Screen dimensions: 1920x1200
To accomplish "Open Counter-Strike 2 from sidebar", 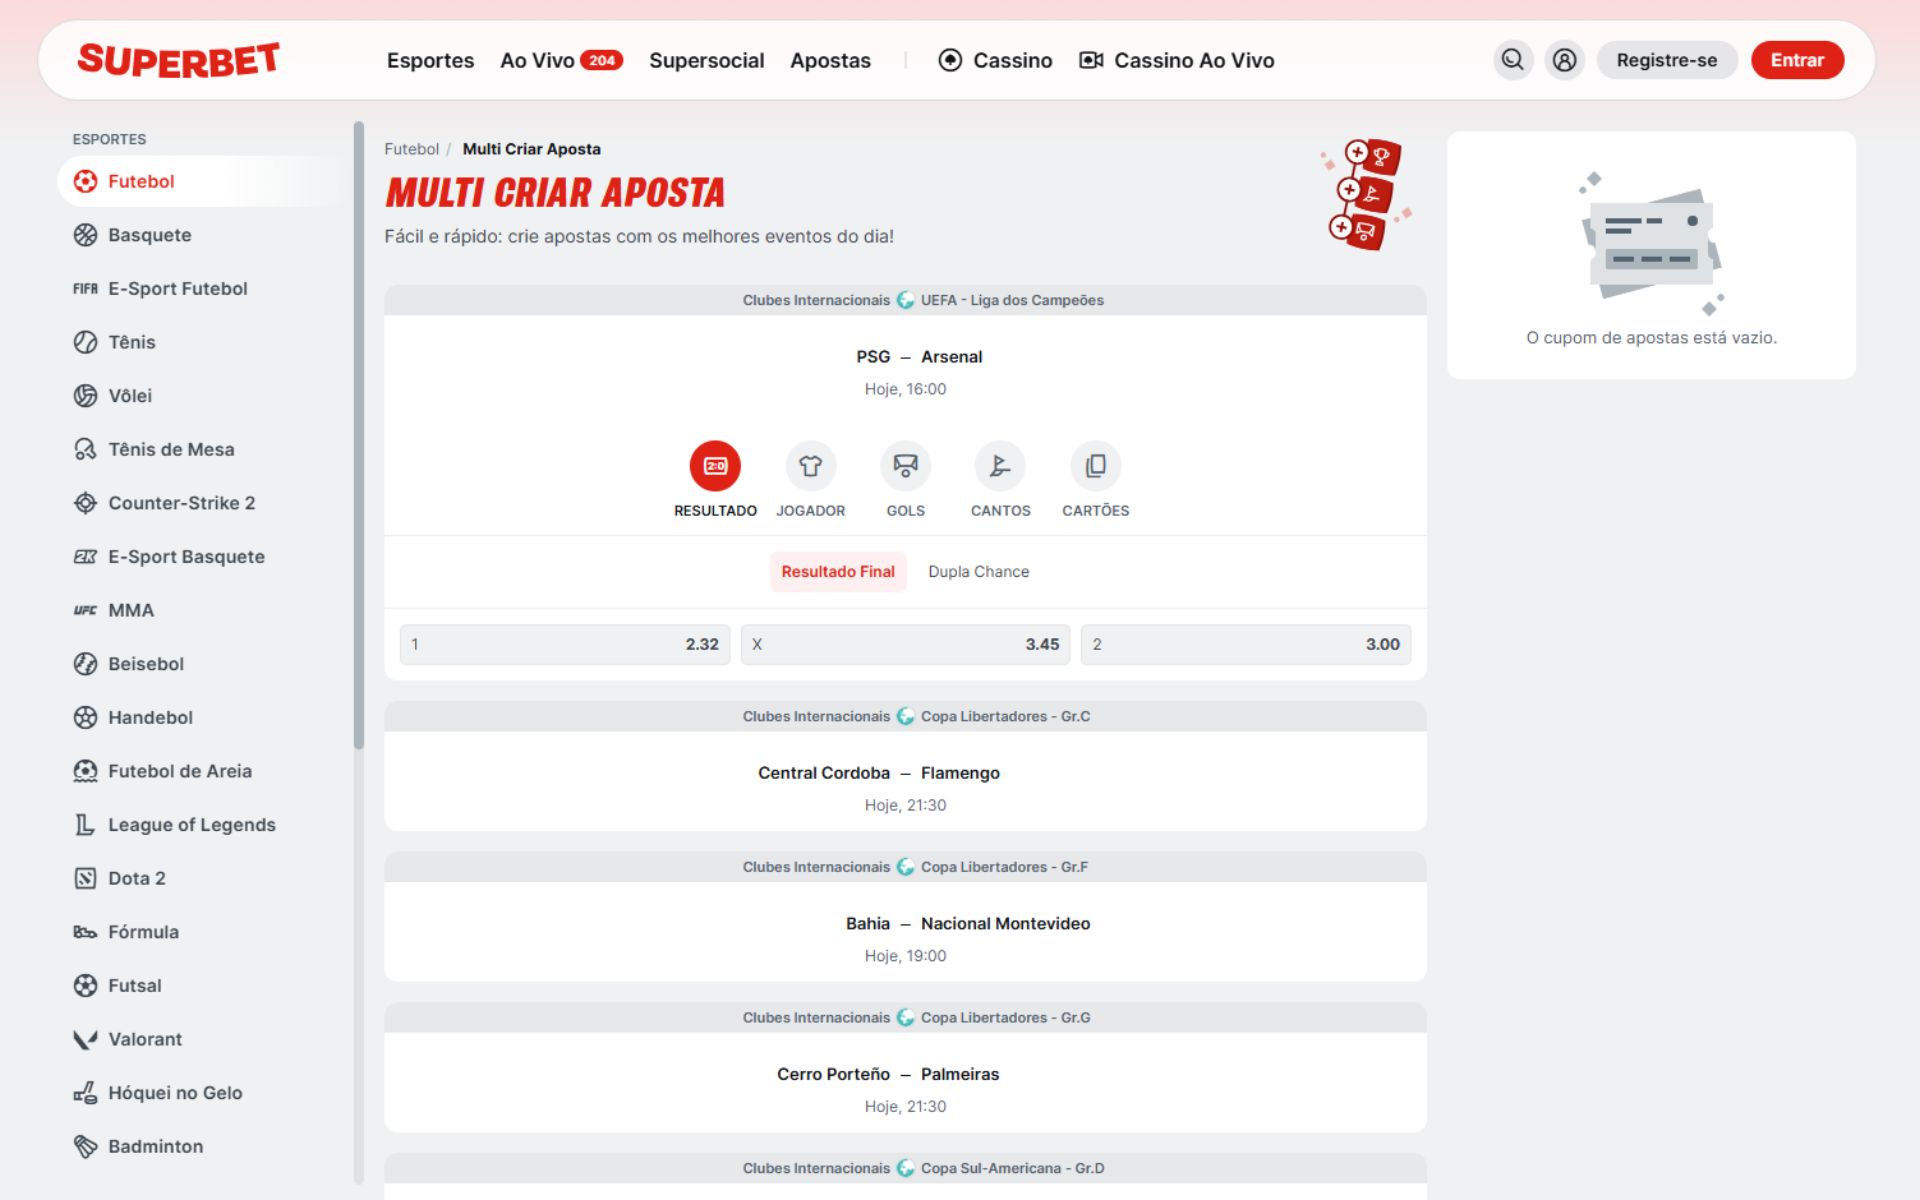I will point(181,503).
